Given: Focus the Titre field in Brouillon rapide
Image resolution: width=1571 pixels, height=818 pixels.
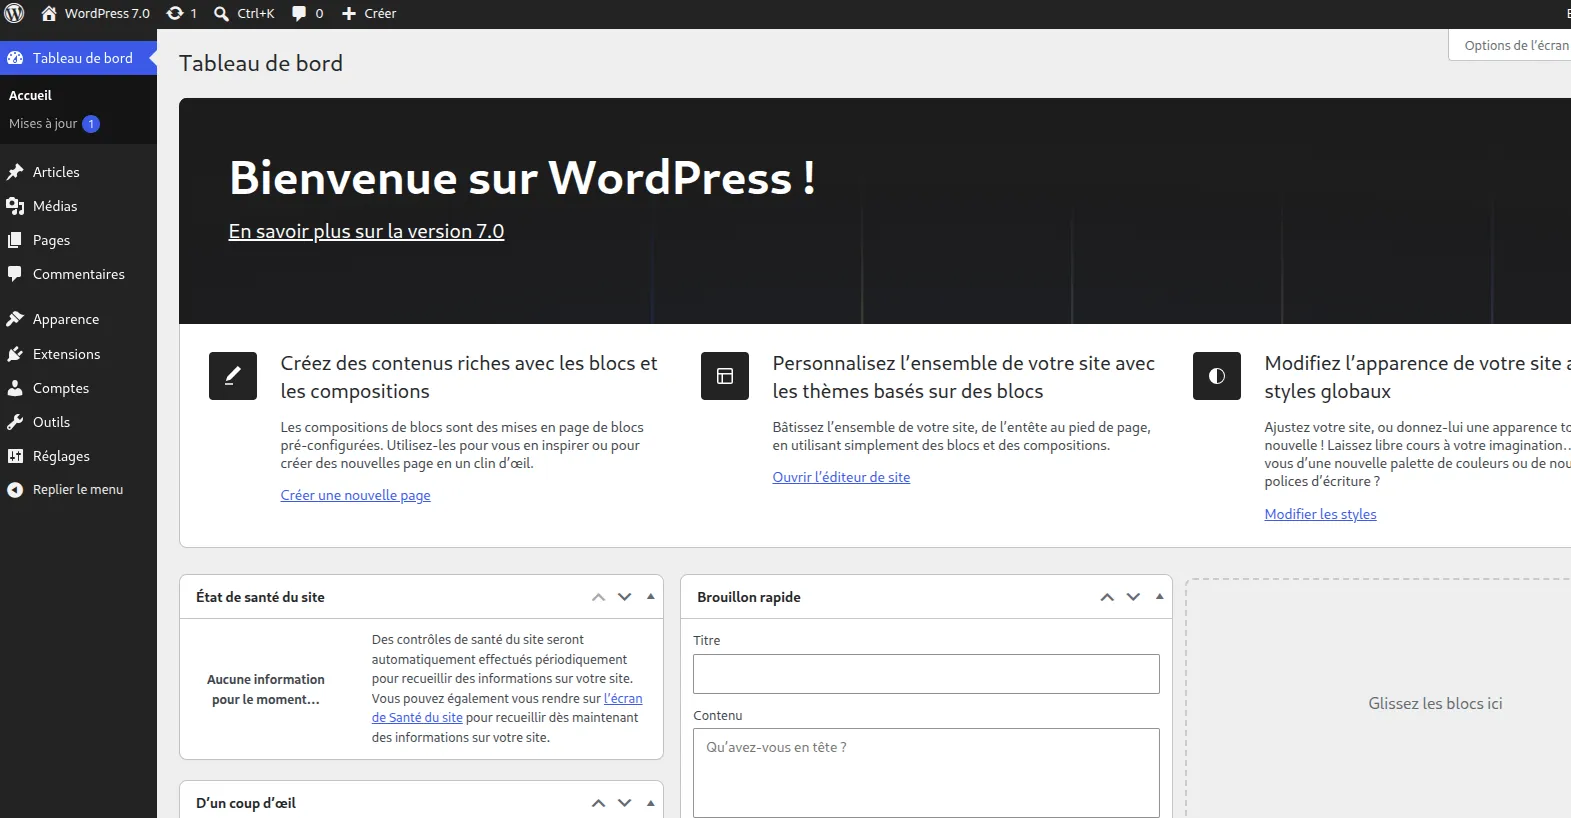Looking at the screenshot, I should pyautogui.click(x=926, y=674).
